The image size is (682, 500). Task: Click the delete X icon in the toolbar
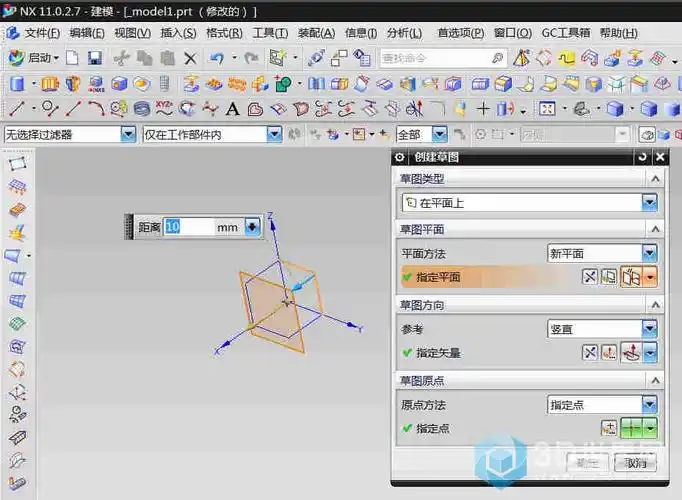[x=190, y=58]
